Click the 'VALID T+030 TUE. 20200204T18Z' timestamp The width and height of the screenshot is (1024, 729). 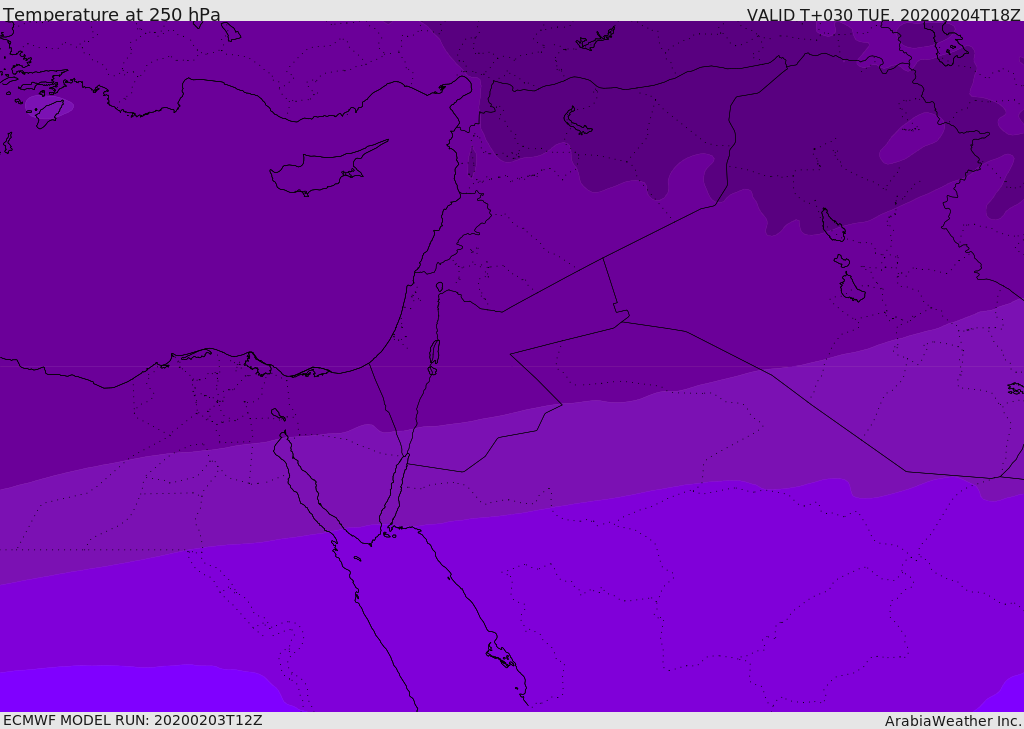click(884, 15)
